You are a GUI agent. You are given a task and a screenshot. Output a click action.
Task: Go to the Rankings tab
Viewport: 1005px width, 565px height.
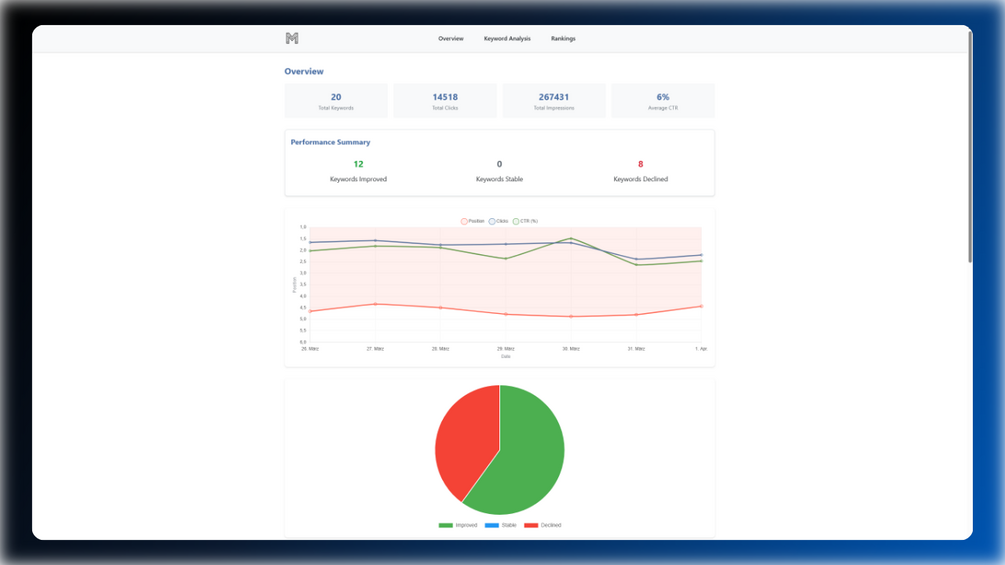563,38
